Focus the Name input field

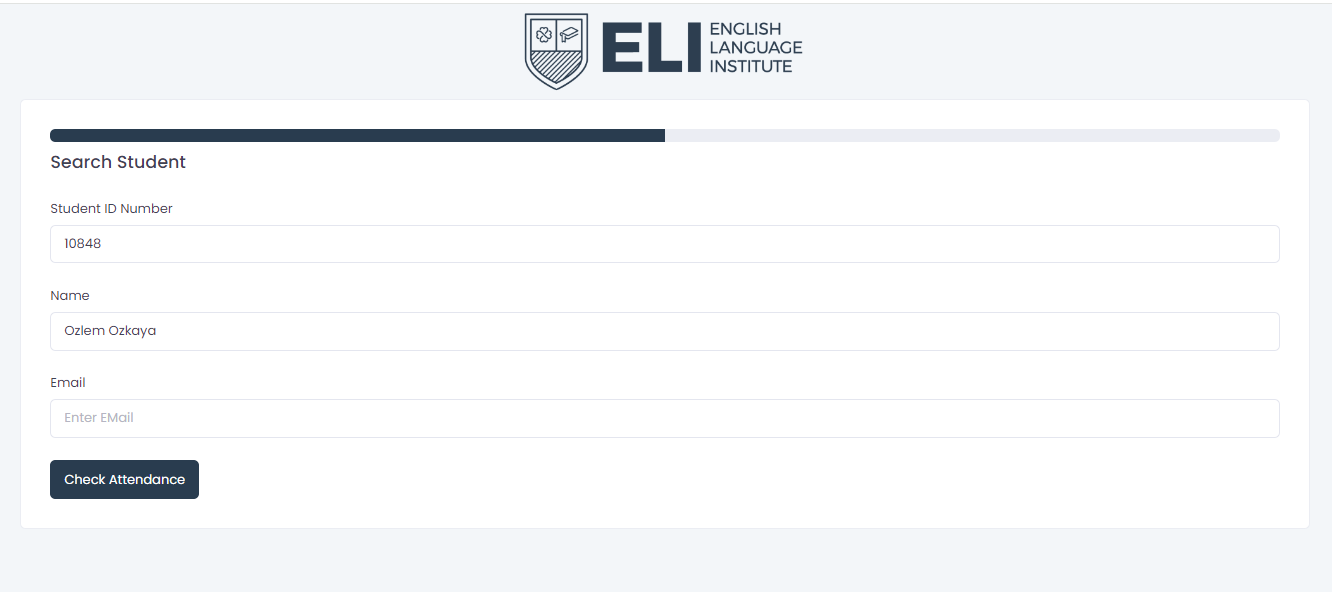pos(664,331)
